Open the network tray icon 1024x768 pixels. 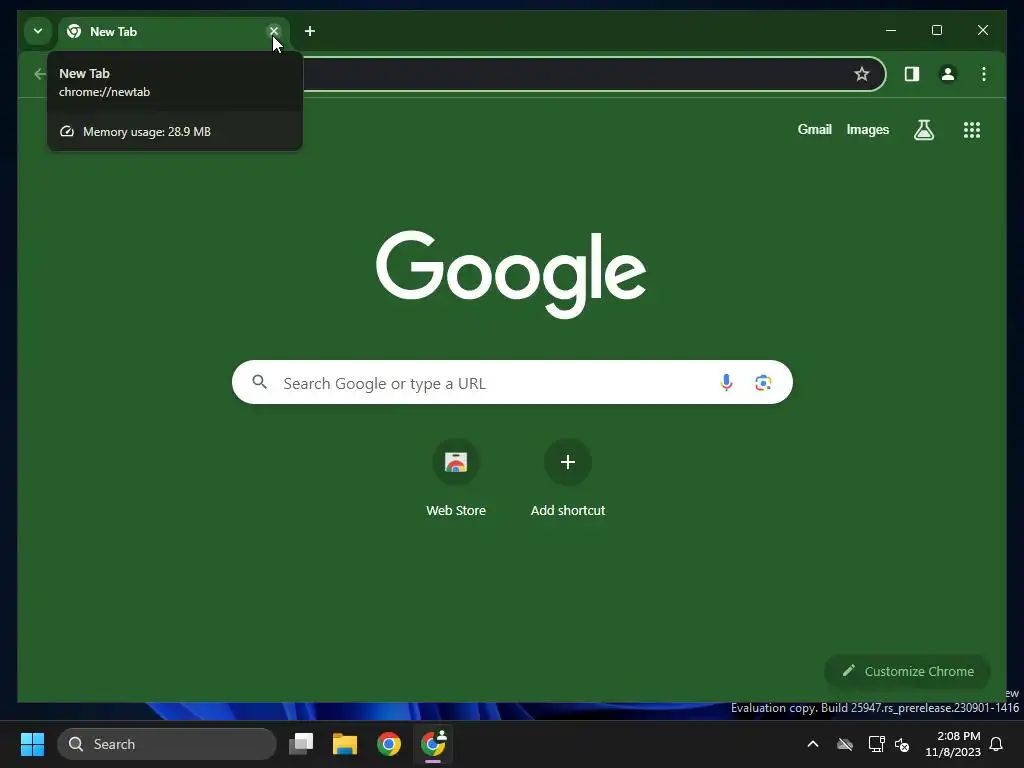876,744
